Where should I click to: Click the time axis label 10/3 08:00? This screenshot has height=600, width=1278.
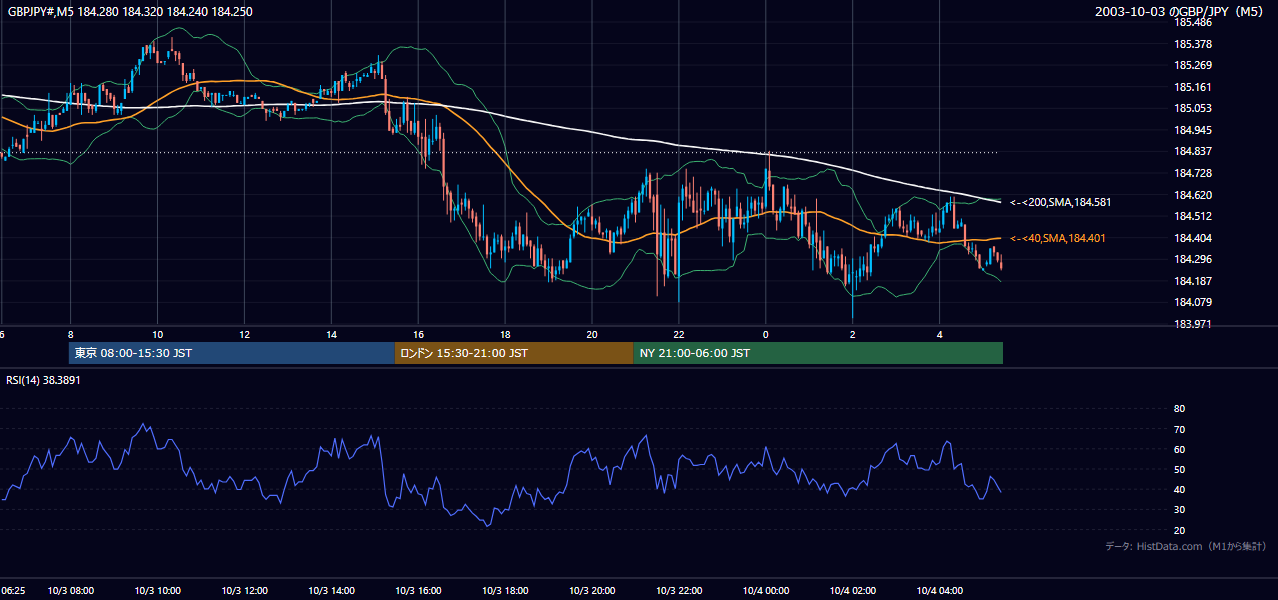[70, 591]
